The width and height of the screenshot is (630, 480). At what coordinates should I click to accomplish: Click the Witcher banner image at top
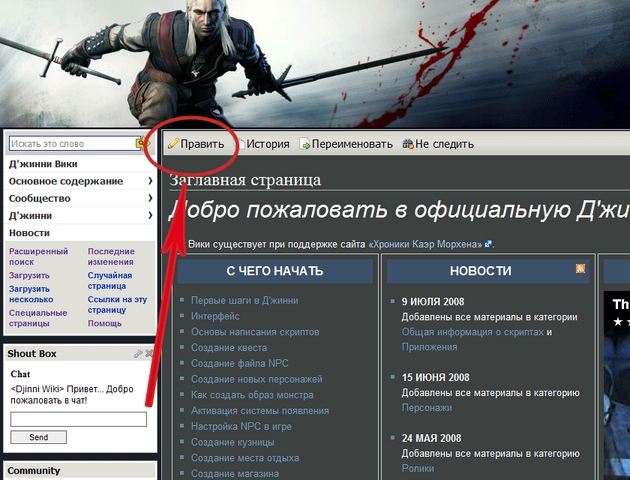pos(315,64)
